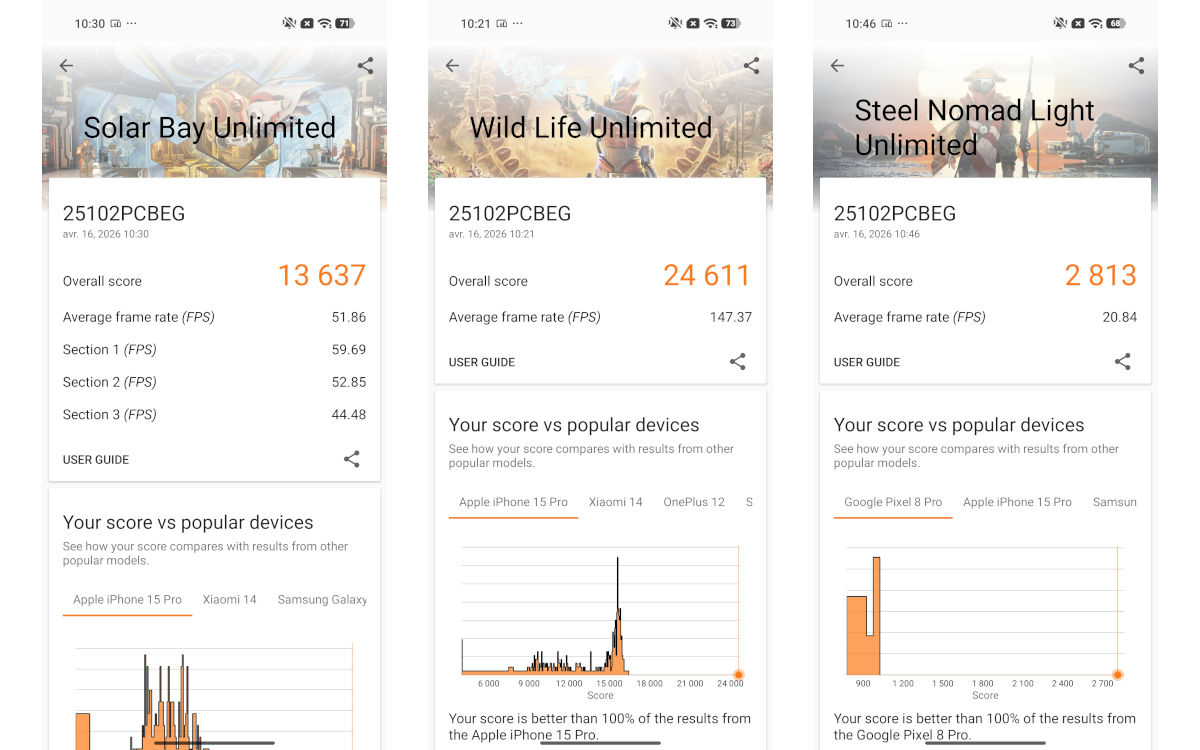Share the 13 637 score result card
The image size is (1200, 750).
tap(351, 459)
